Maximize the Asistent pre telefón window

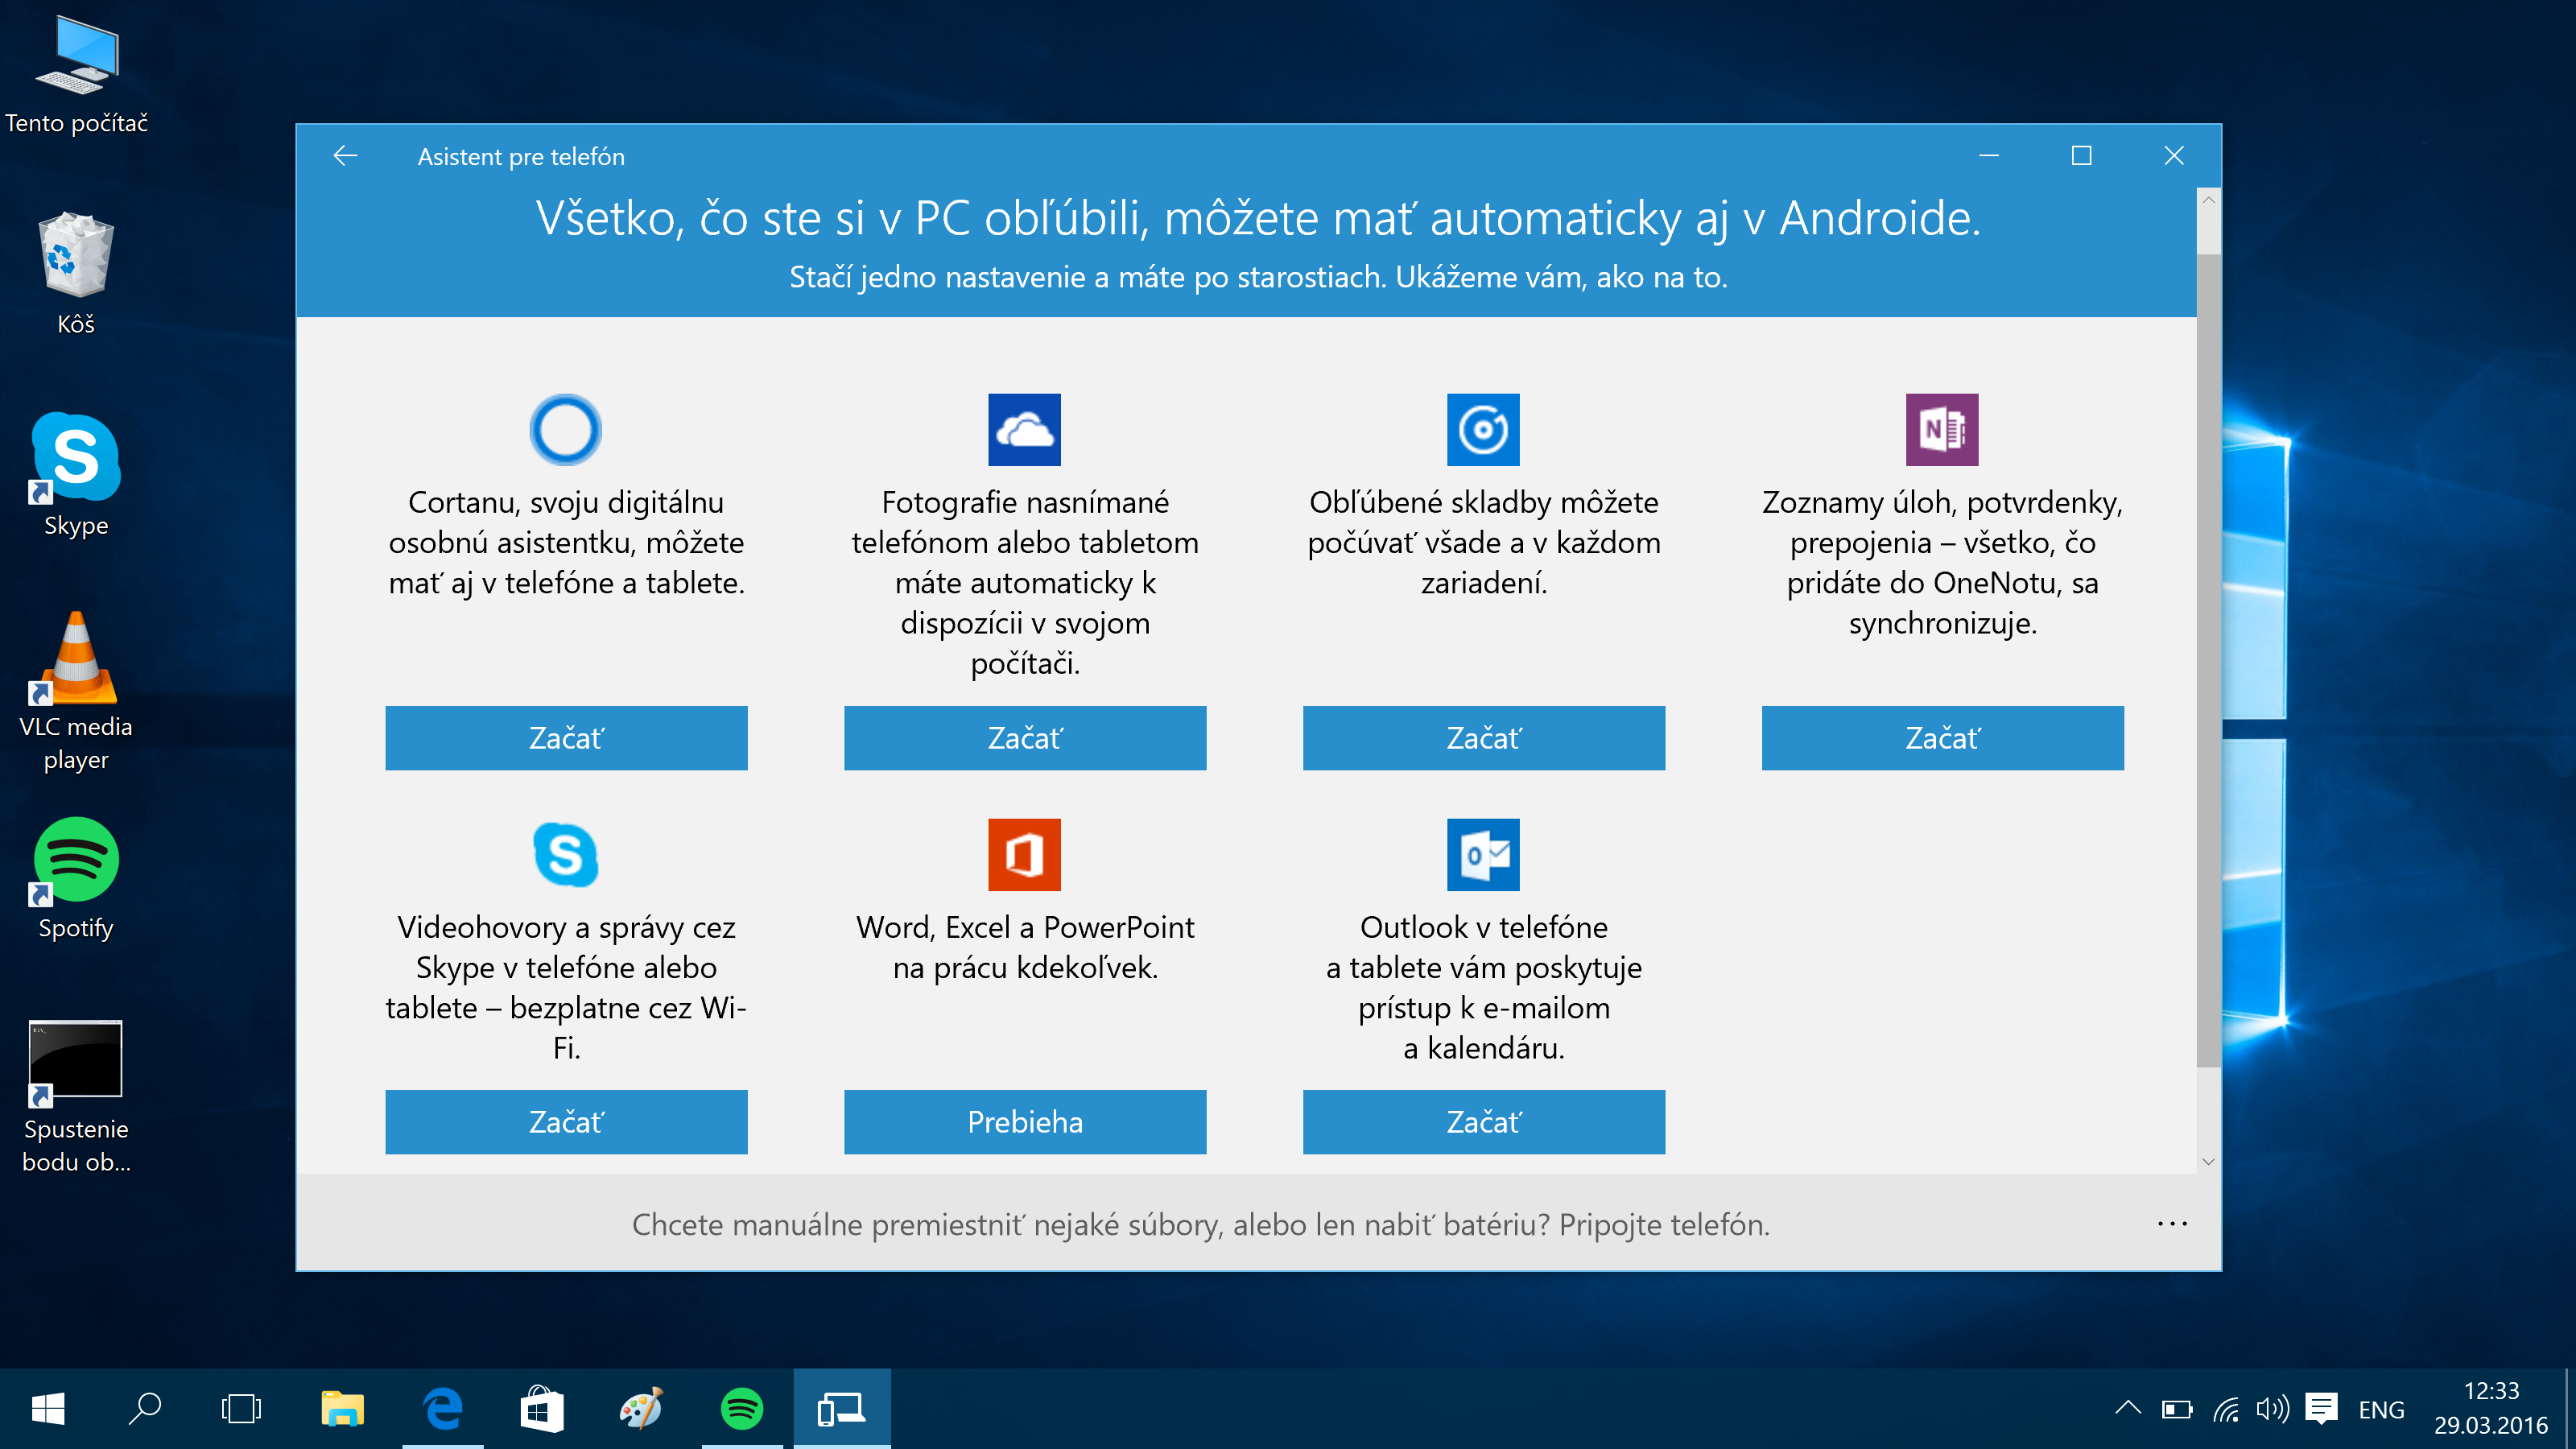2081,155
